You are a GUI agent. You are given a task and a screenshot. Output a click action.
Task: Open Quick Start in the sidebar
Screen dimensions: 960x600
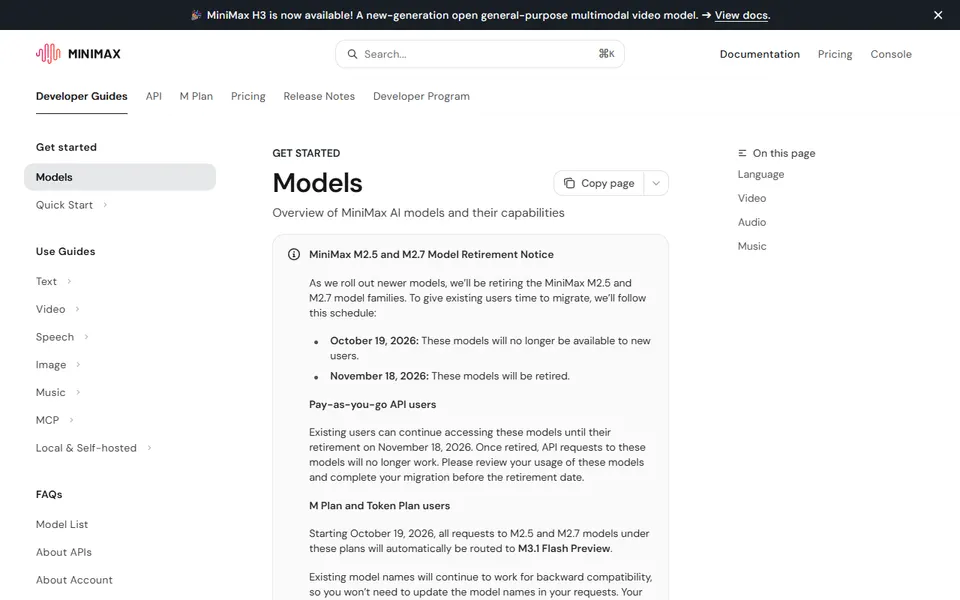64,204
